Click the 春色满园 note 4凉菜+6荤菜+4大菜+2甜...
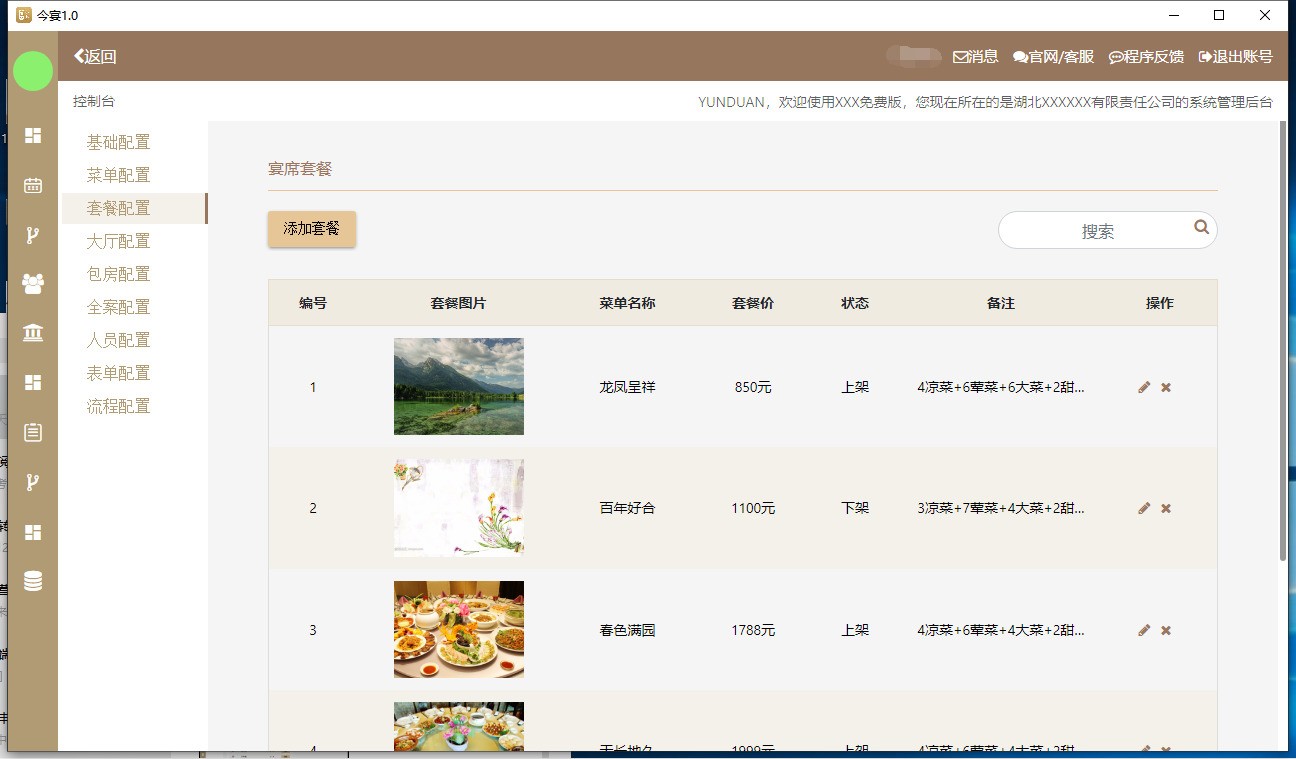Viewport: 1296px width, 759px height. pos(1001,630)
